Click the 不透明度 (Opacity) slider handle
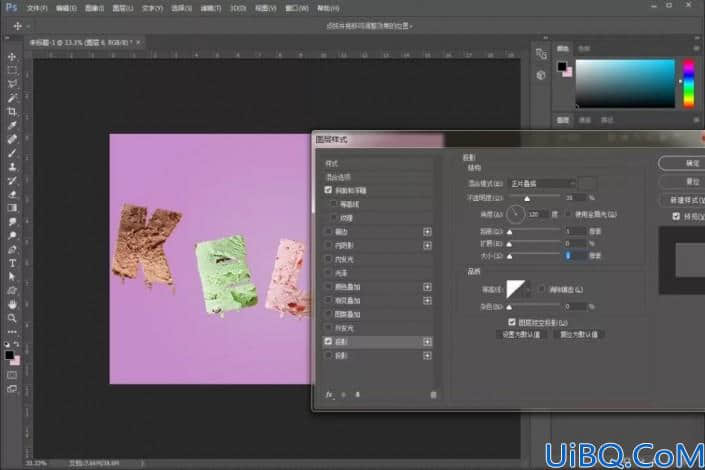 (x=527, y=198)
